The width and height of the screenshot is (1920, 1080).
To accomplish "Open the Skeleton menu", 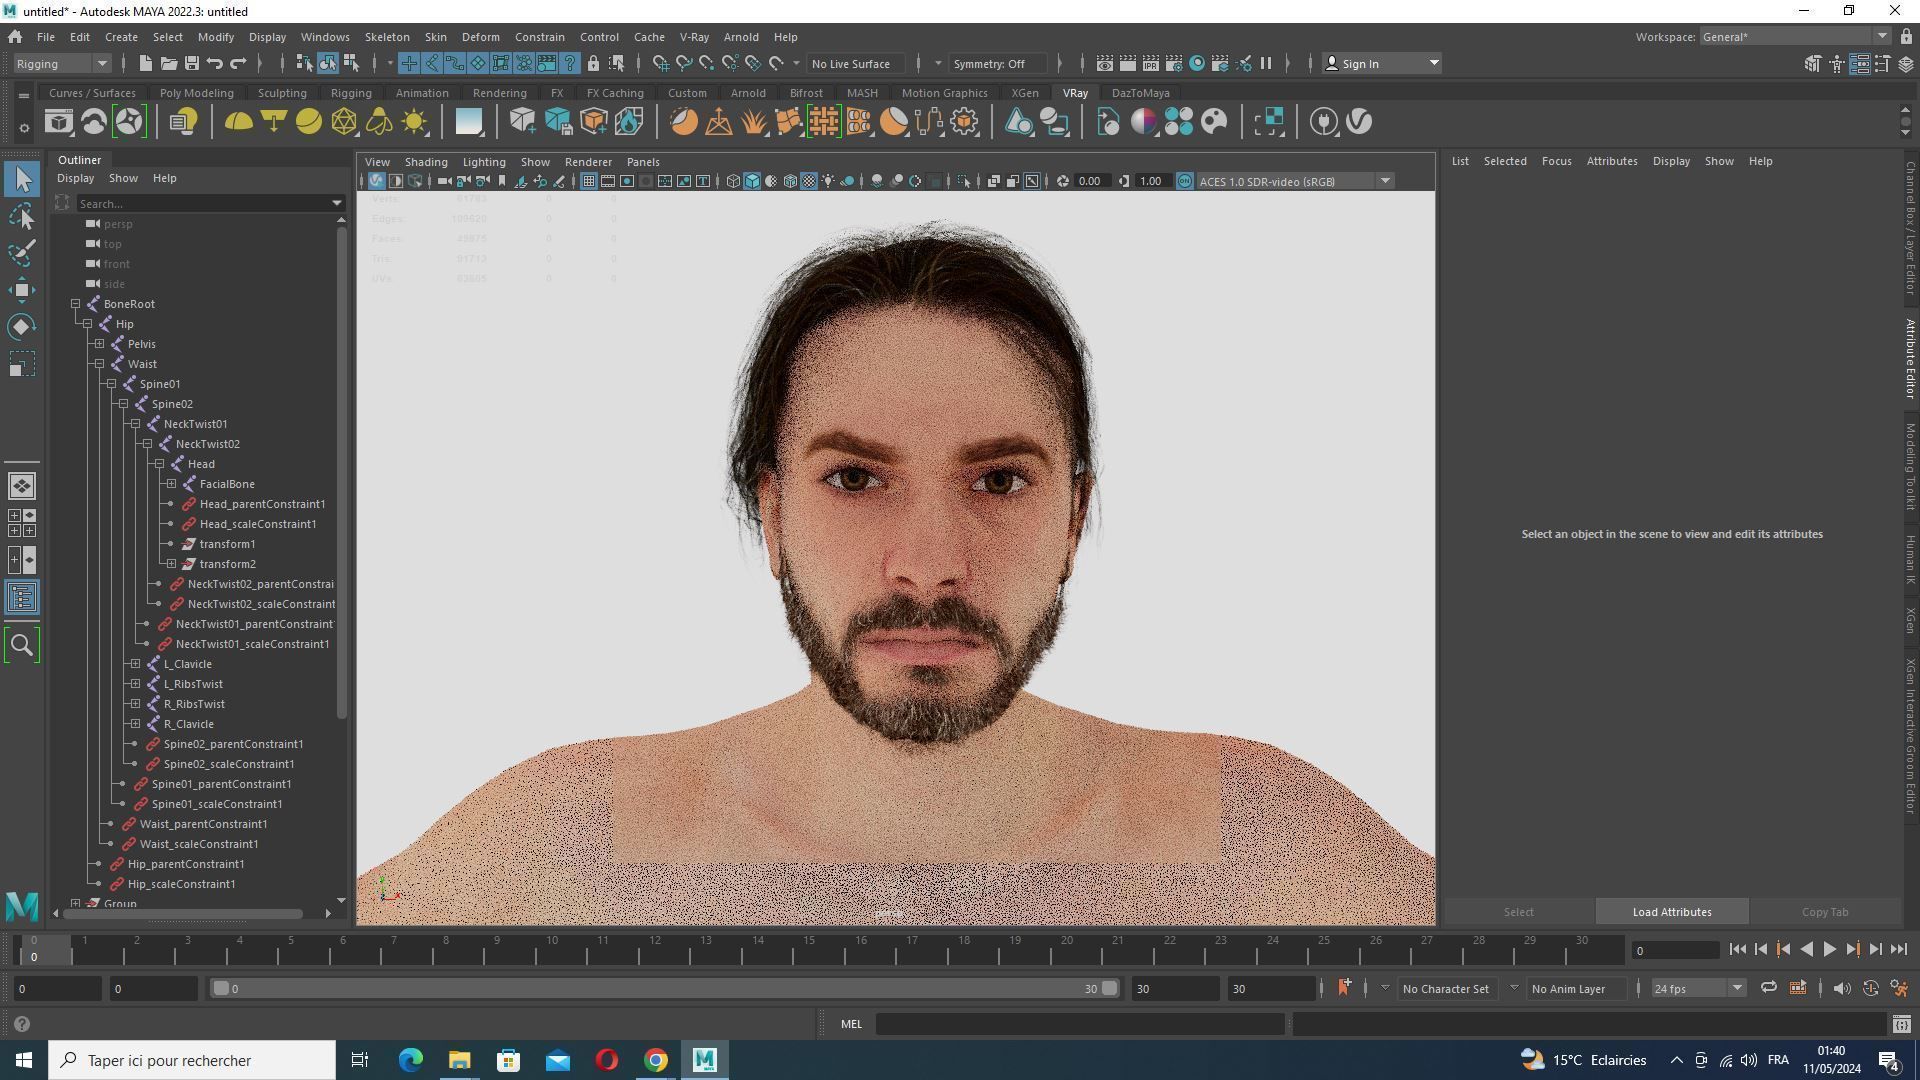I will tap(386, 37).
